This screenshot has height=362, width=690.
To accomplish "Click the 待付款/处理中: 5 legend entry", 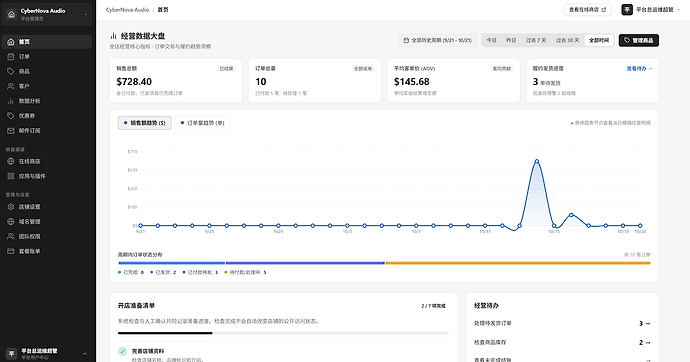I will [246, 273].
